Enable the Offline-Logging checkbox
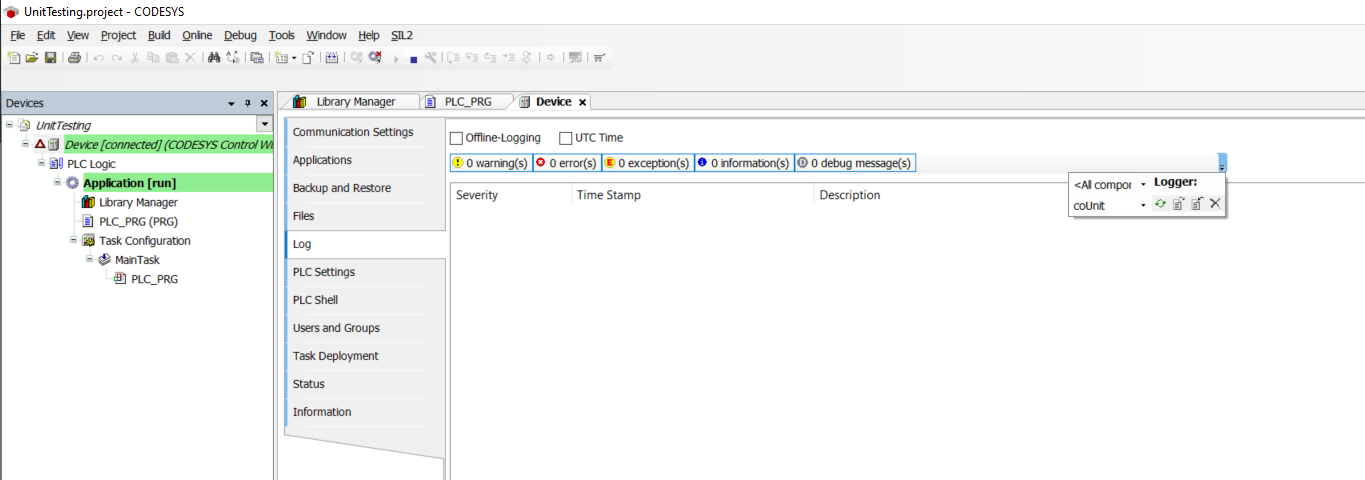Image resolution: width=1365 pixels, height=480 pixels. [457, 138]
